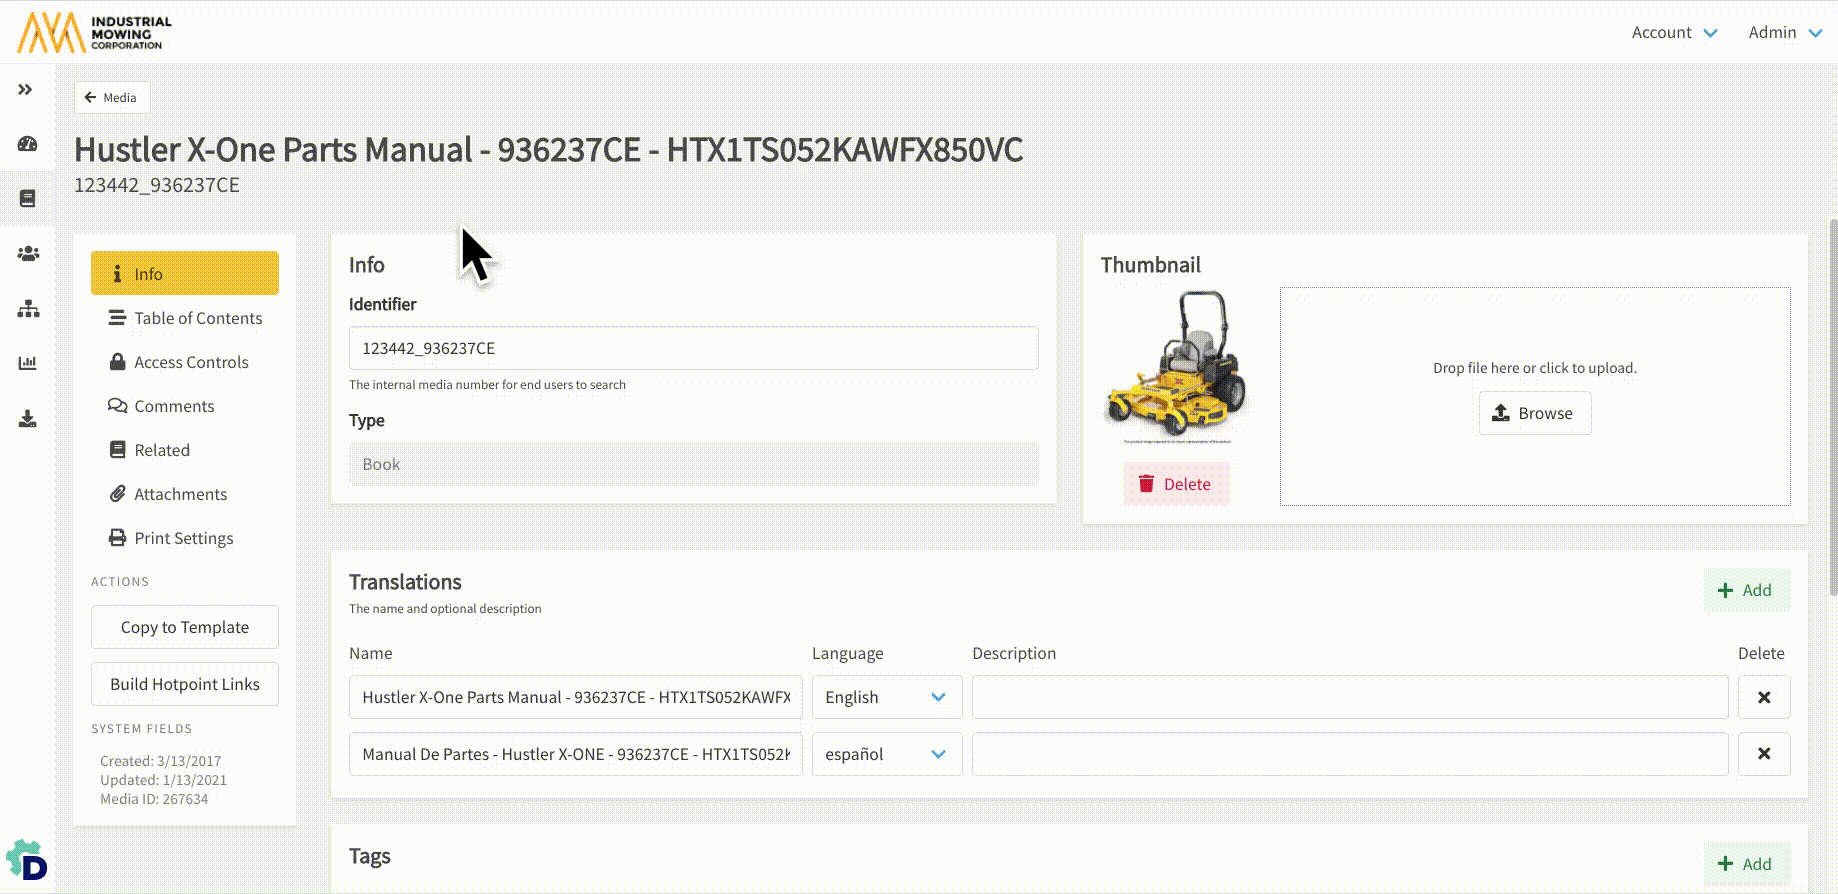Open the reports chart icon in sidebar
1838x894 pixels.
(x=28, y=363)
